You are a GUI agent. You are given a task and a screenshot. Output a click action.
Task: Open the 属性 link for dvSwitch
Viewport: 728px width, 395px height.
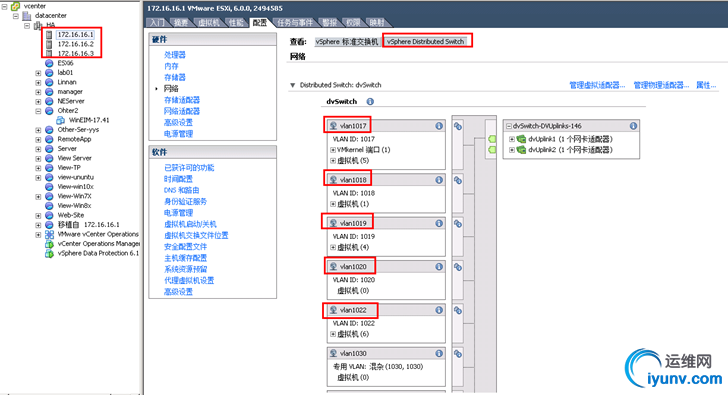tap(706, 85)
